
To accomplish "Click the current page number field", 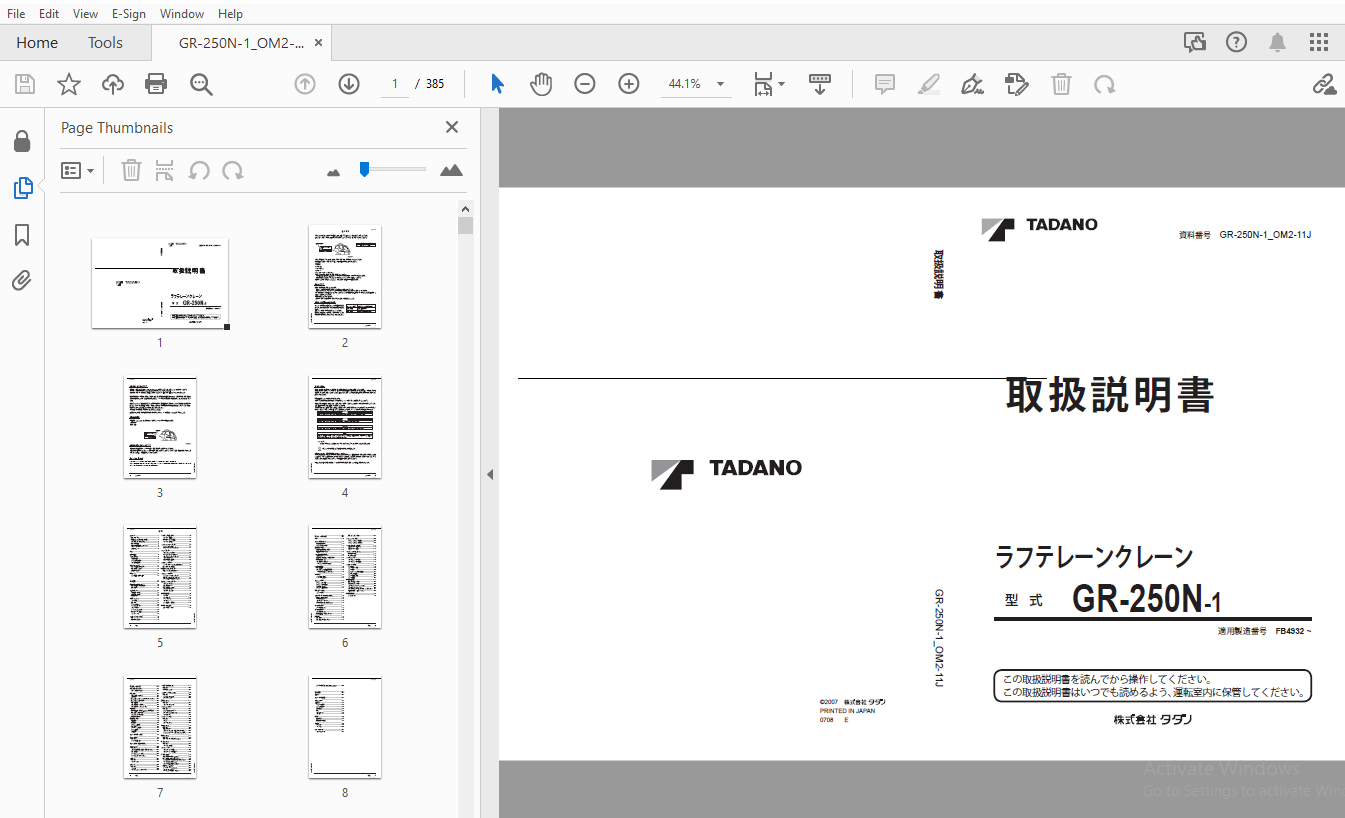I will 395,84.
